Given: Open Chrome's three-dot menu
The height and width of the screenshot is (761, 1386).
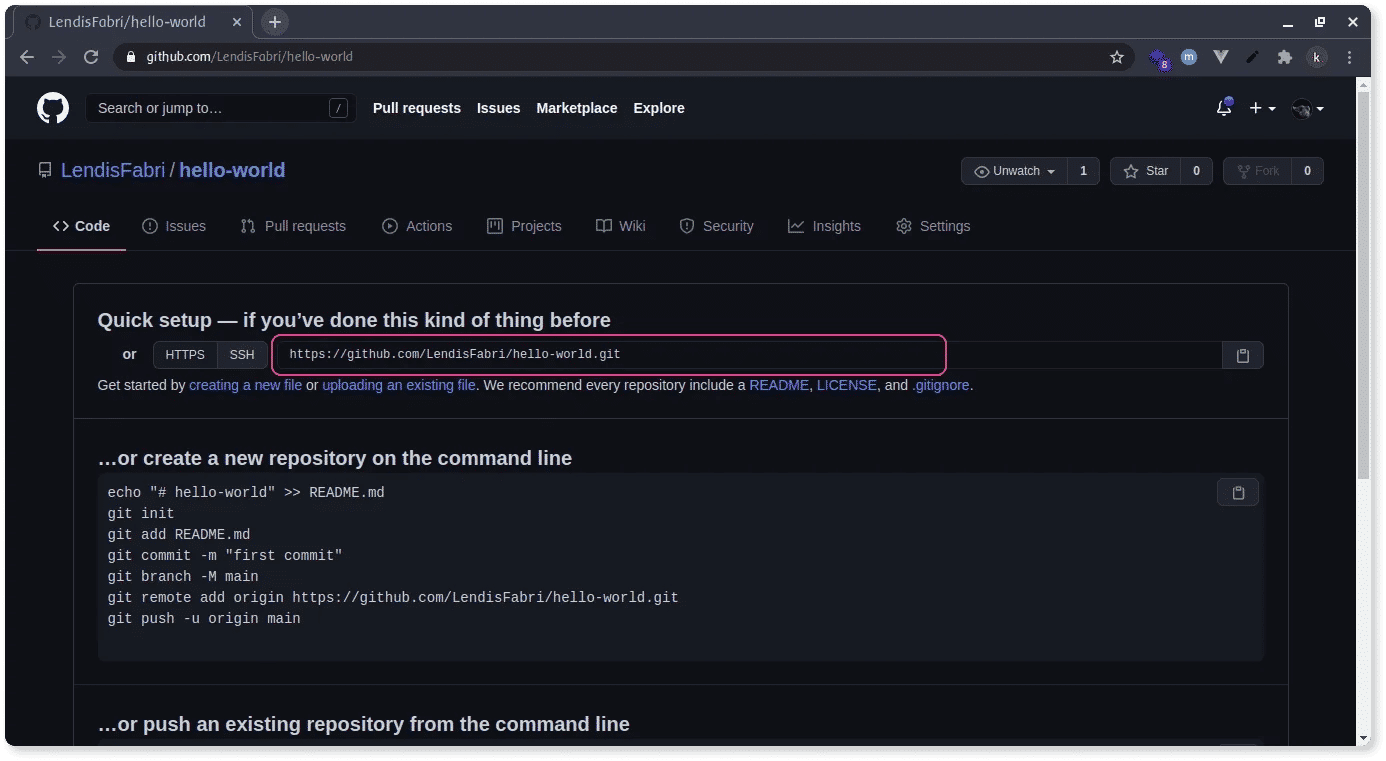Looking at the screenshot, I should click(x=1350, y=57).
